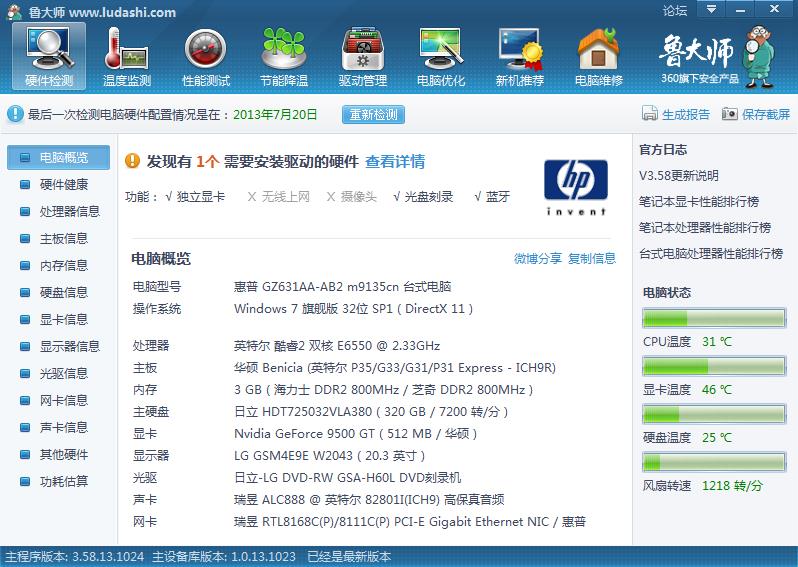This screenshot has width=798, height=567.
Task: Open 显卡信息 graphics card section
Action: (64, 319)
